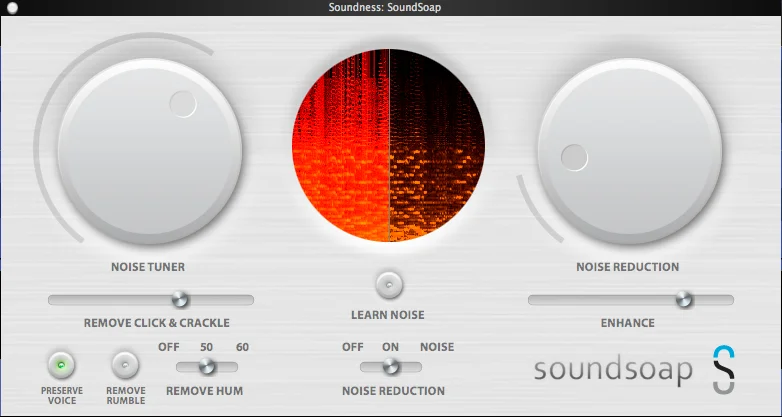The image size is (782, 417).
Task: Click the NOISE TUNER label
Action: [148, 267]
